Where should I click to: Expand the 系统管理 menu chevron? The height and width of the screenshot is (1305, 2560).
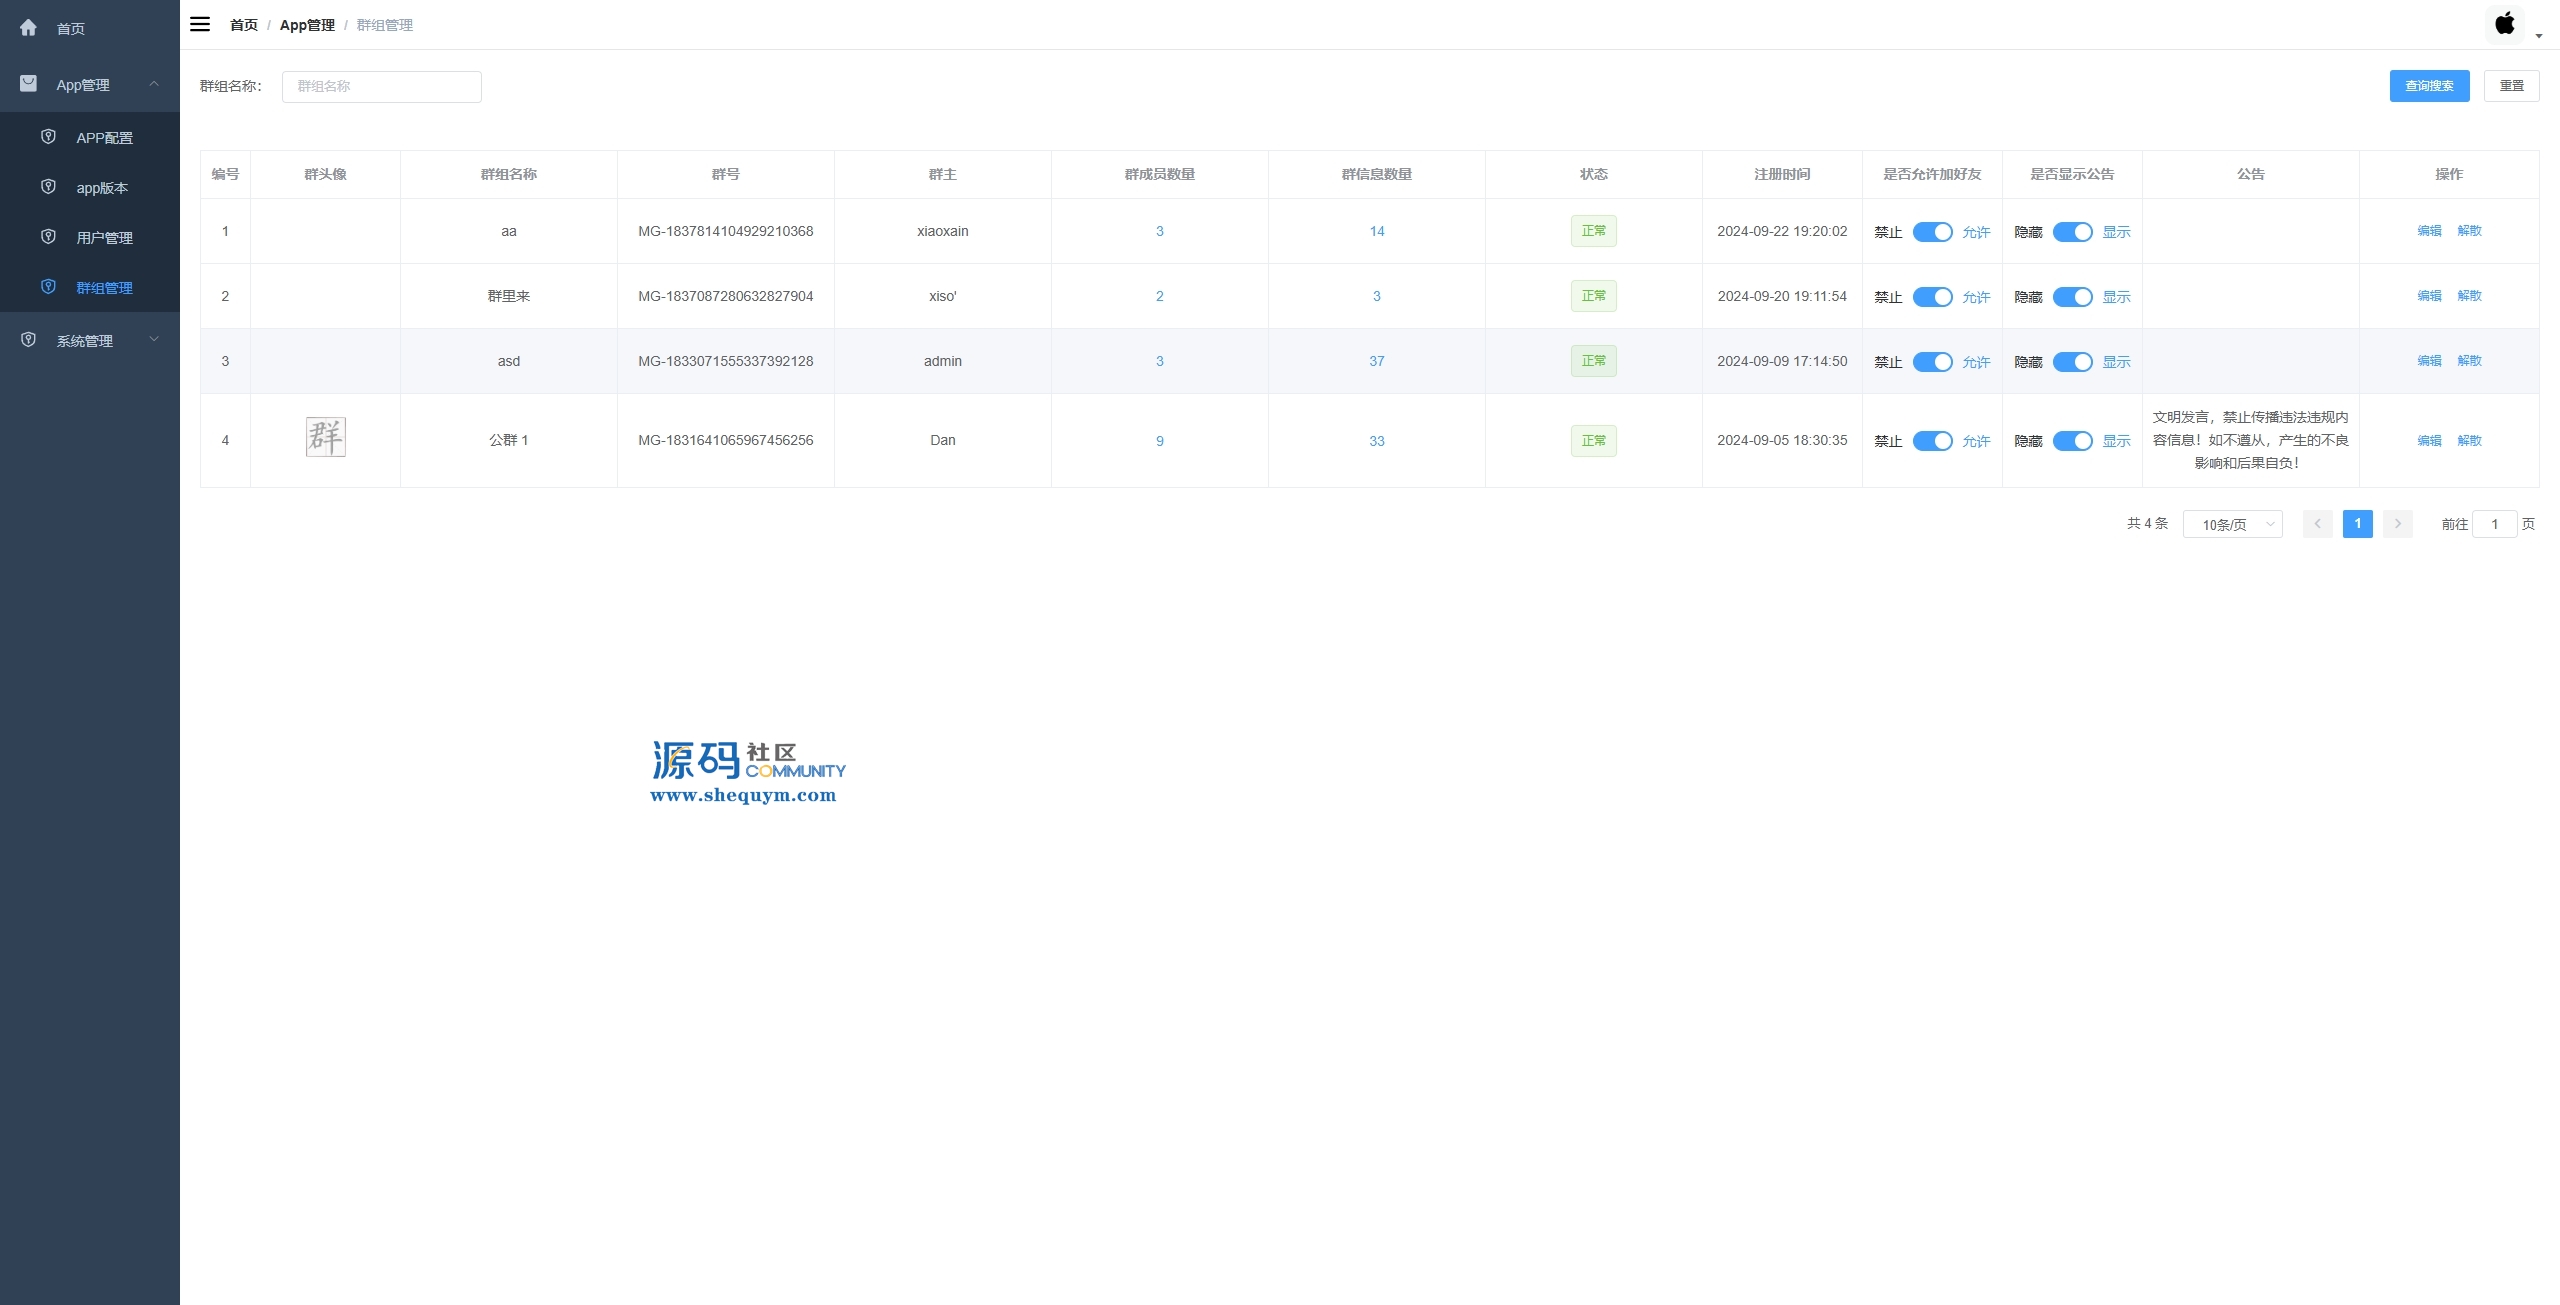[x=154, y=340]
